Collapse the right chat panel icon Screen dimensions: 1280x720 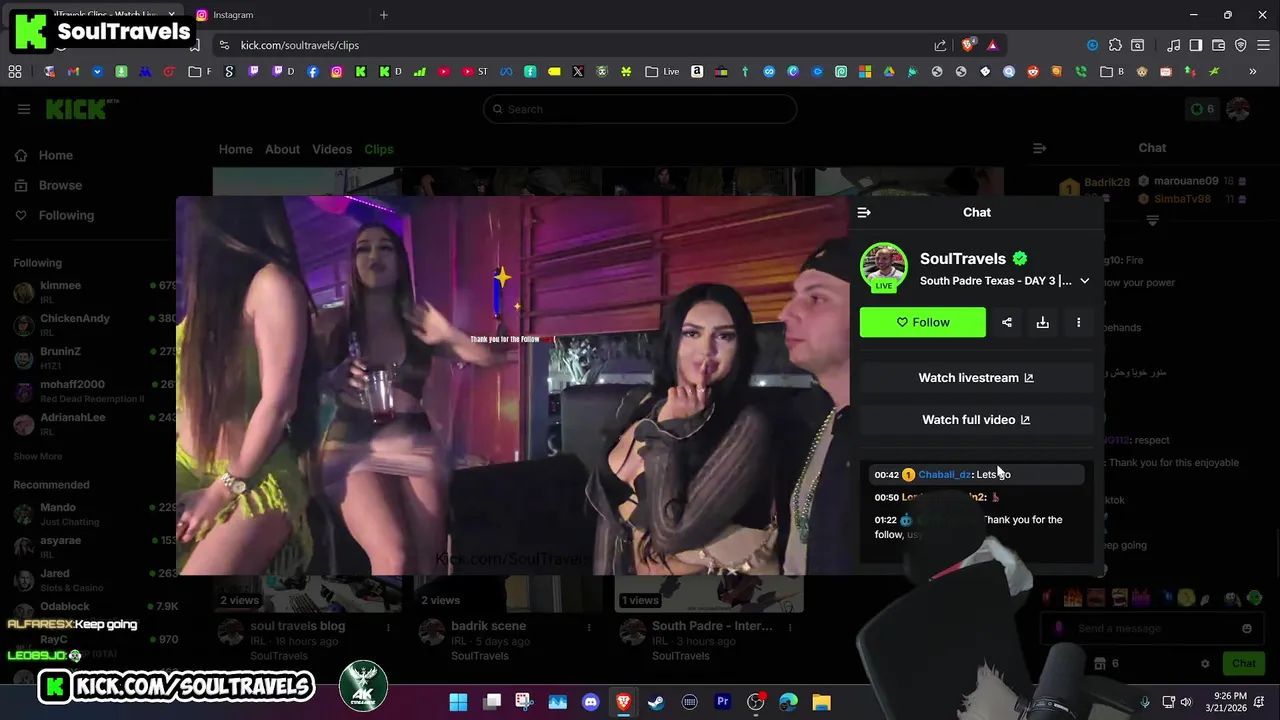click(1039, 148)
